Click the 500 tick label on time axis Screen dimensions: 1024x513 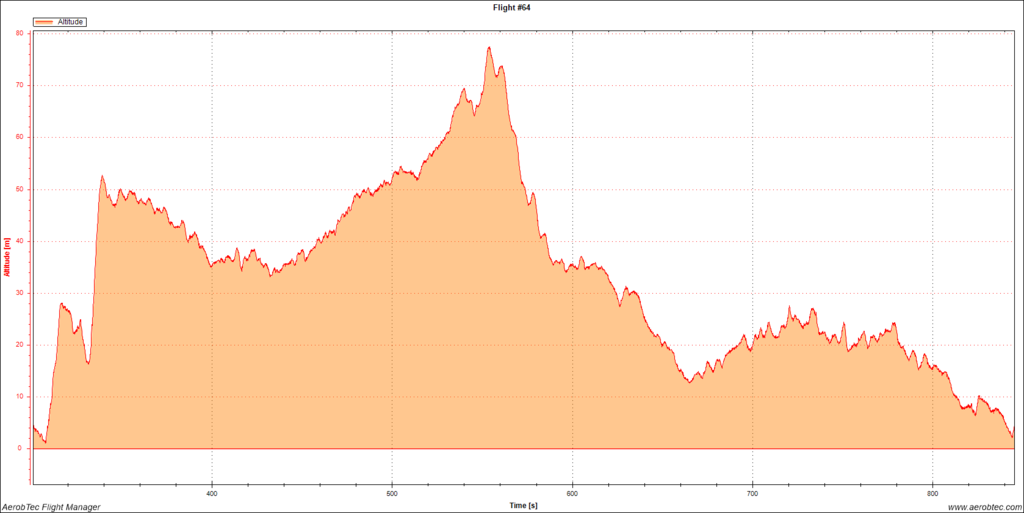tap(392, 493)
